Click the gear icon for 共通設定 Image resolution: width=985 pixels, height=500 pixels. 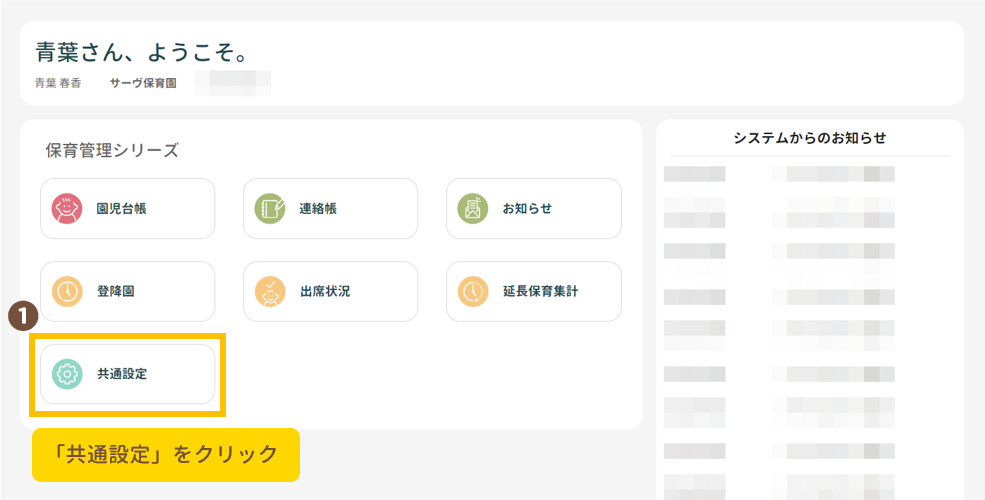click(x=66, y=375)
